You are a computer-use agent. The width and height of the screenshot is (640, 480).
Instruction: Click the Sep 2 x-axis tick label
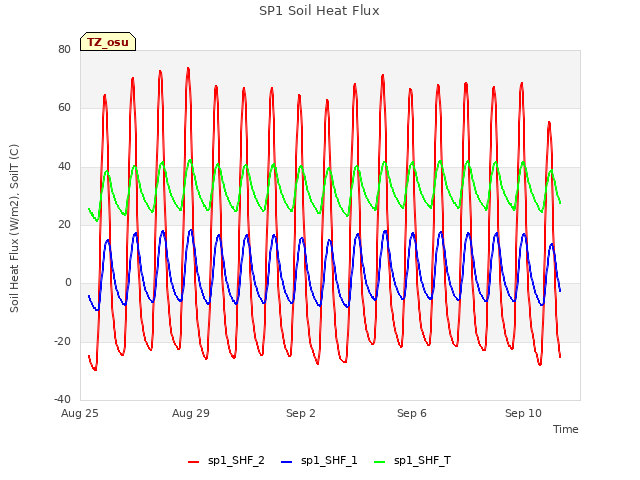point(301,413)
